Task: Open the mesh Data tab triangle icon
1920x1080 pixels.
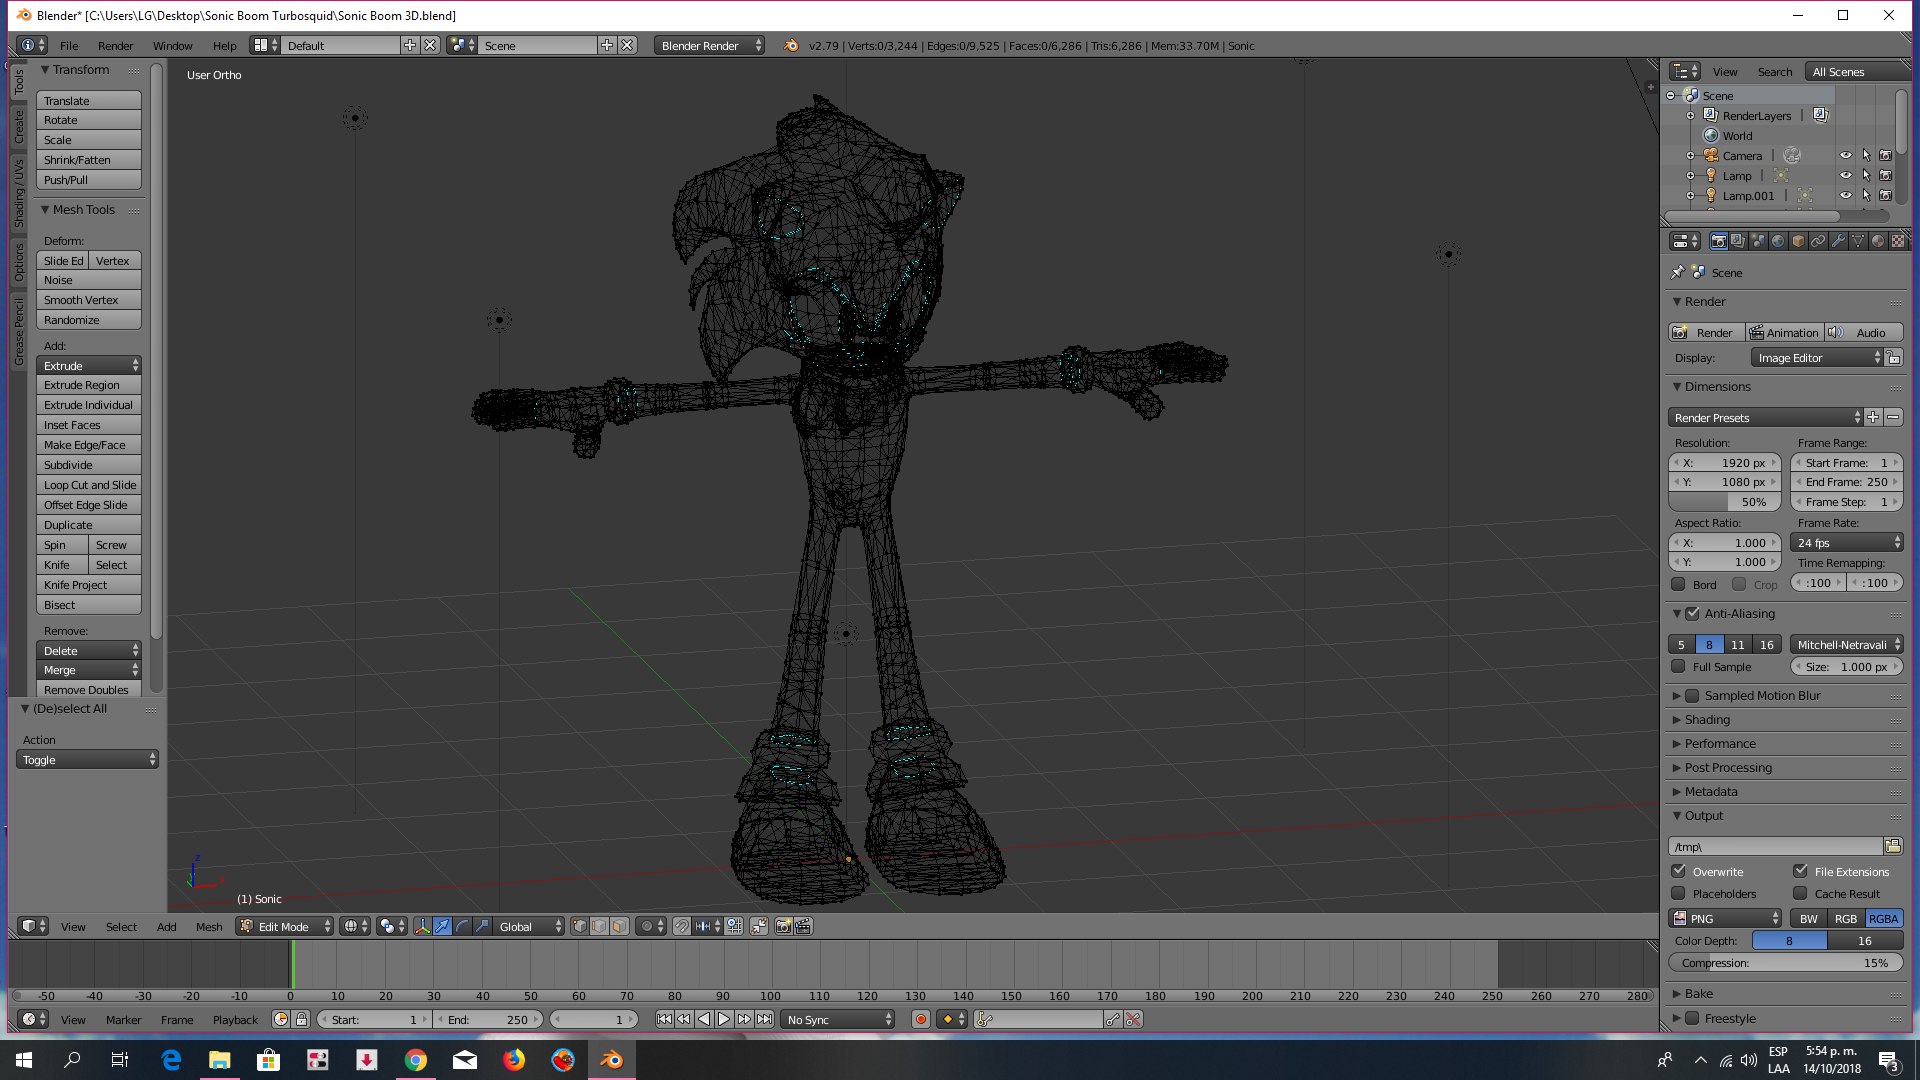Action: click(x=1858, y=241)
